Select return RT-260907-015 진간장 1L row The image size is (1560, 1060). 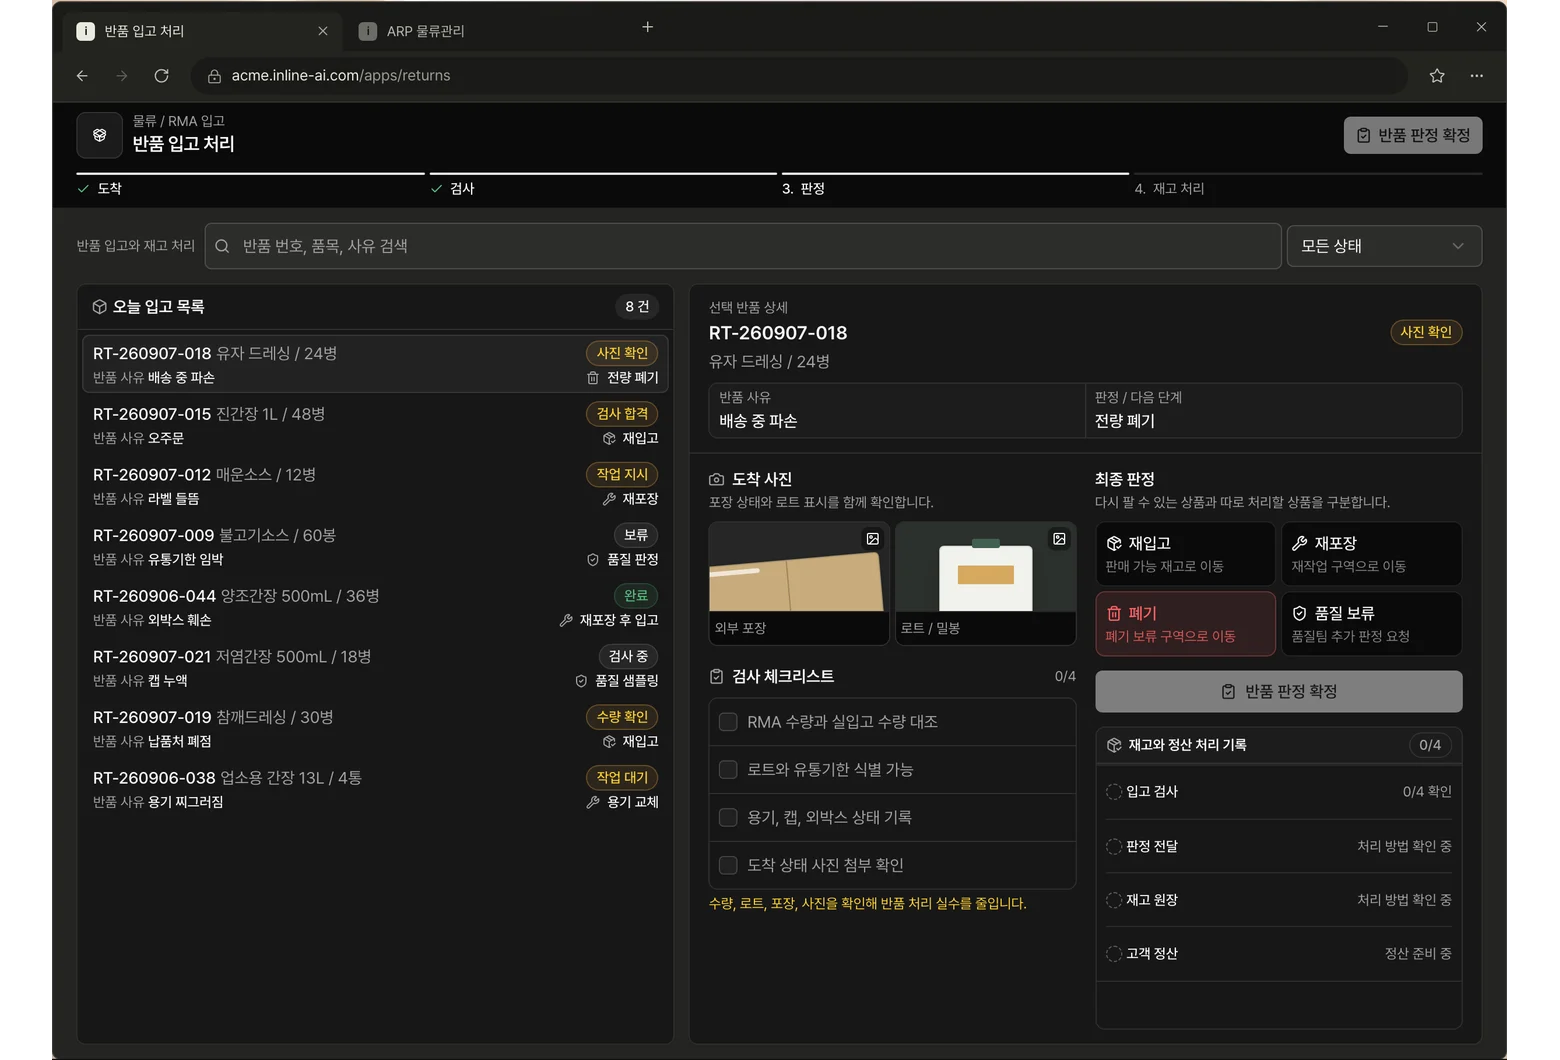click(375, 425)
